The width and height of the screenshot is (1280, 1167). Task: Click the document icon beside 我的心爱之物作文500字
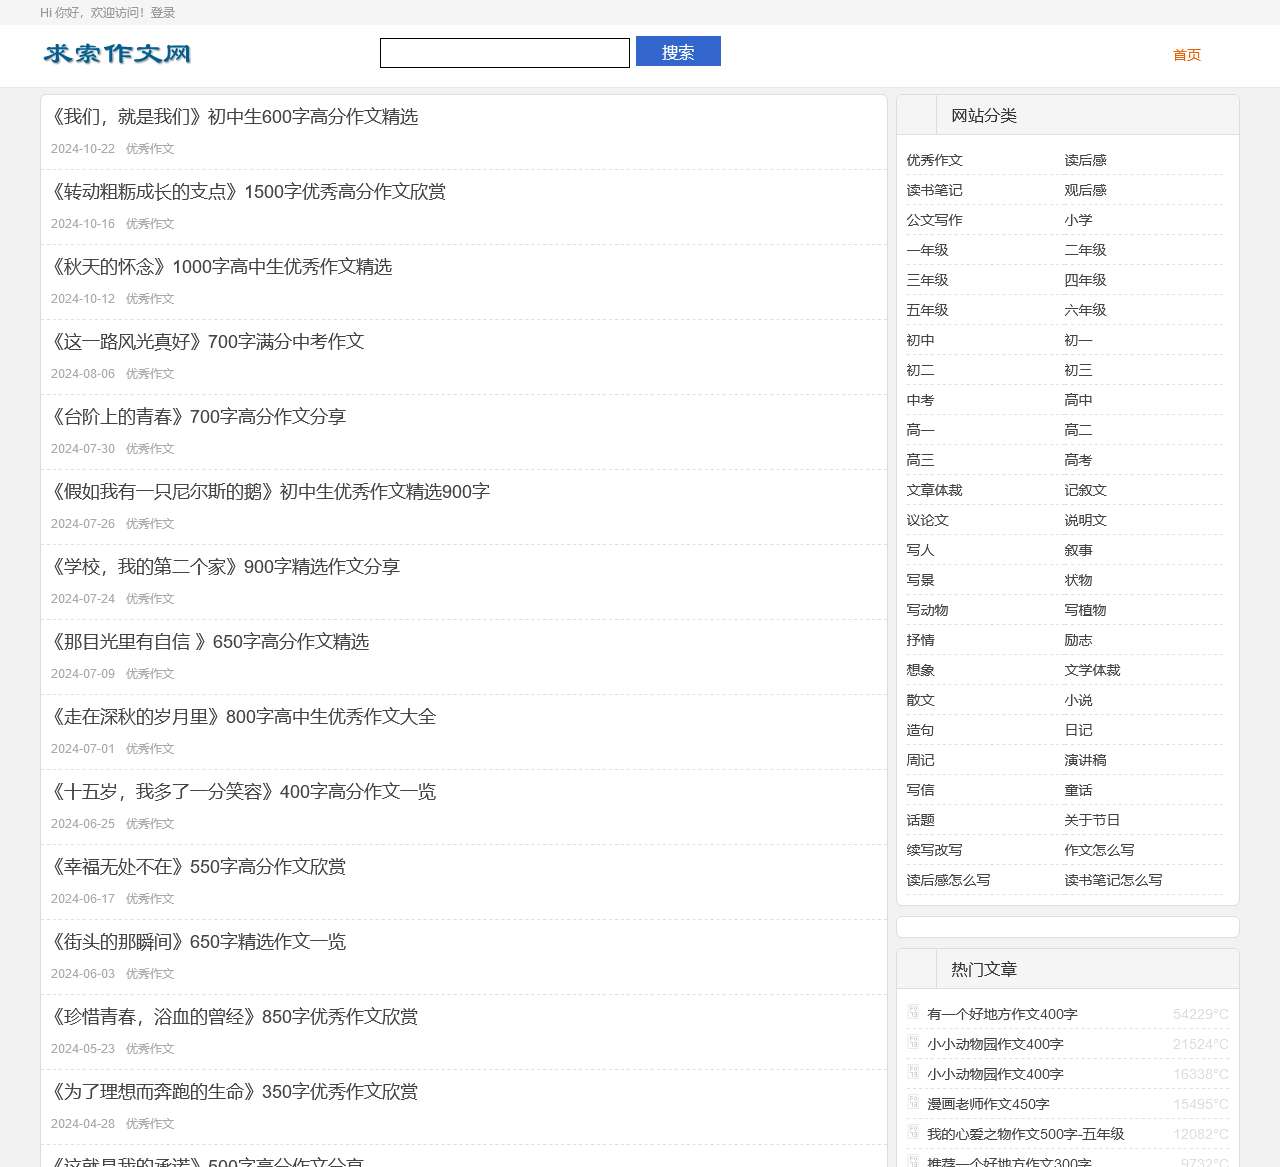(913, 1133)
